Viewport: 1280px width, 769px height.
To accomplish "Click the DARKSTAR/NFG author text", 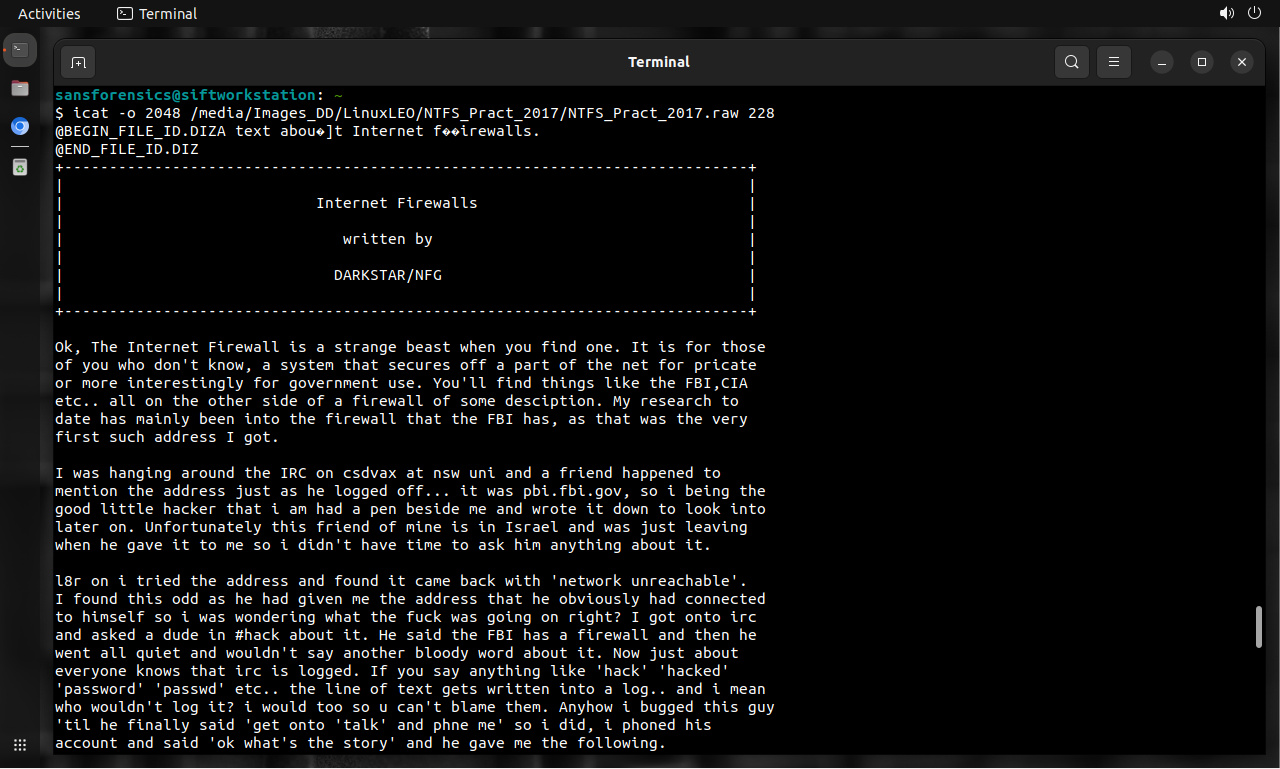I will [x=387, y=275].
